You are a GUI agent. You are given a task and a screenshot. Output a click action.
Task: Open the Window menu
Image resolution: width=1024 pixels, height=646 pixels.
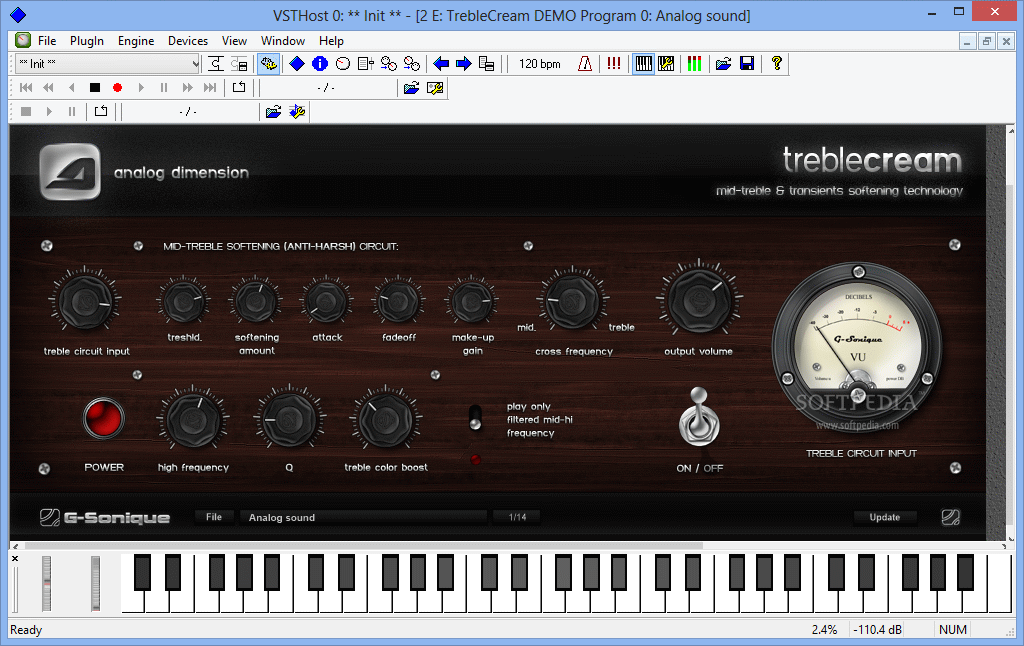(283, 40)
